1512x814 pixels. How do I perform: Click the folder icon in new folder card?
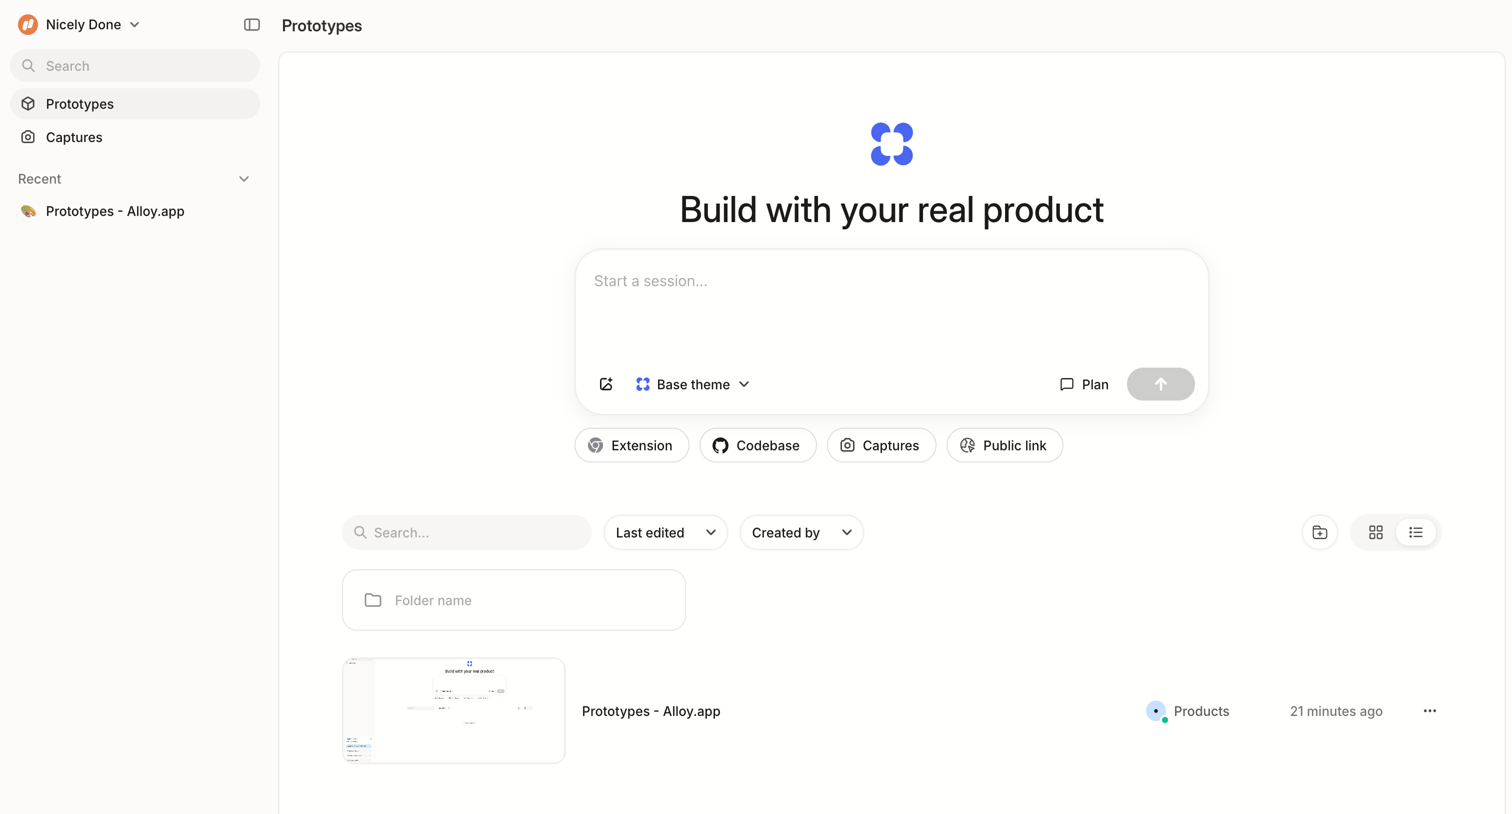coord(373,600)
